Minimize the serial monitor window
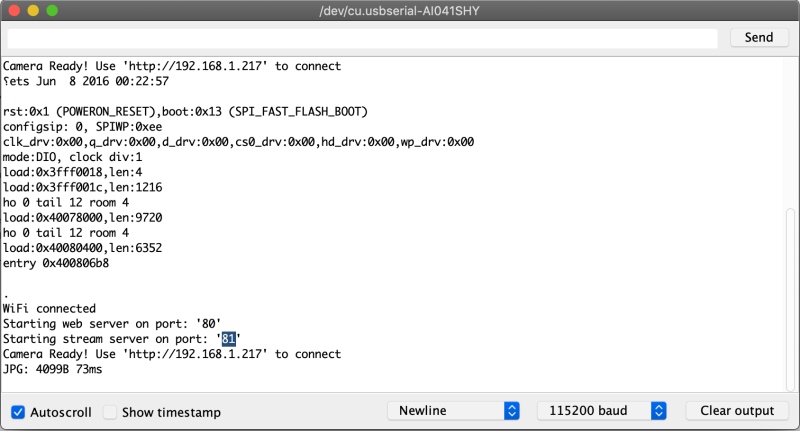 click(x=33, y=10)
